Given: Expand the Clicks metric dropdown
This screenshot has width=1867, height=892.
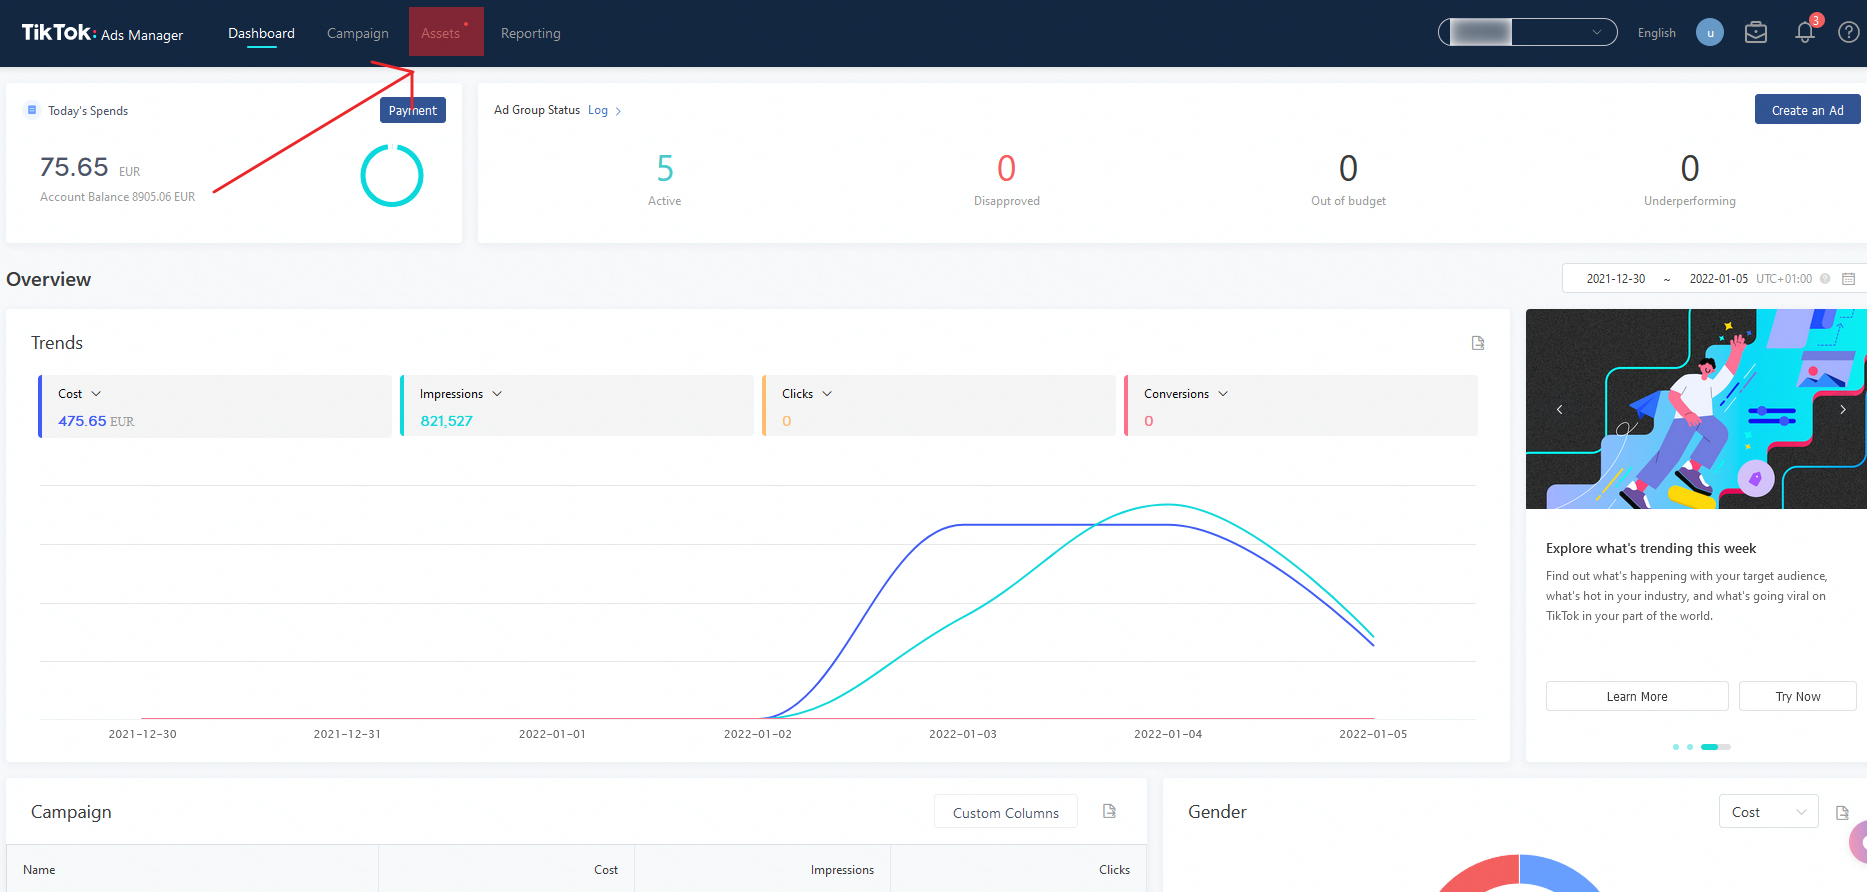Looking at the screenshot, I should click(x=827, y=394).
